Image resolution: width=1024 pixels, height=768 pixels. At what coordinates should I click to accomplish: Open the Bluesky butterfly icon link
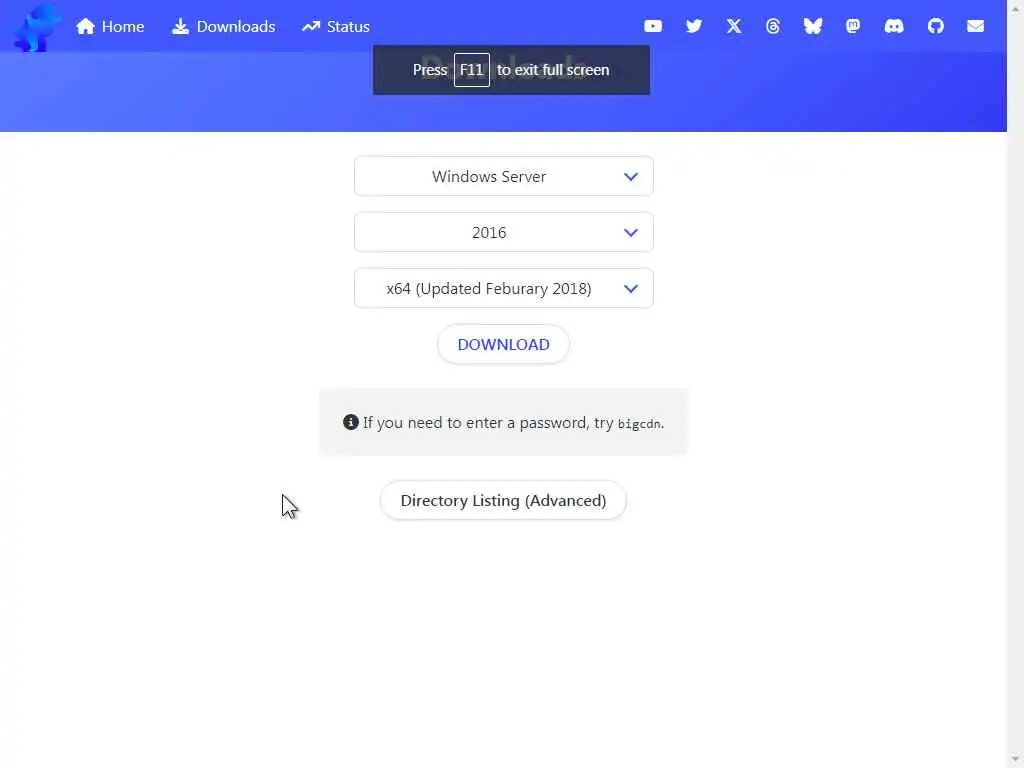click(812, 26)
